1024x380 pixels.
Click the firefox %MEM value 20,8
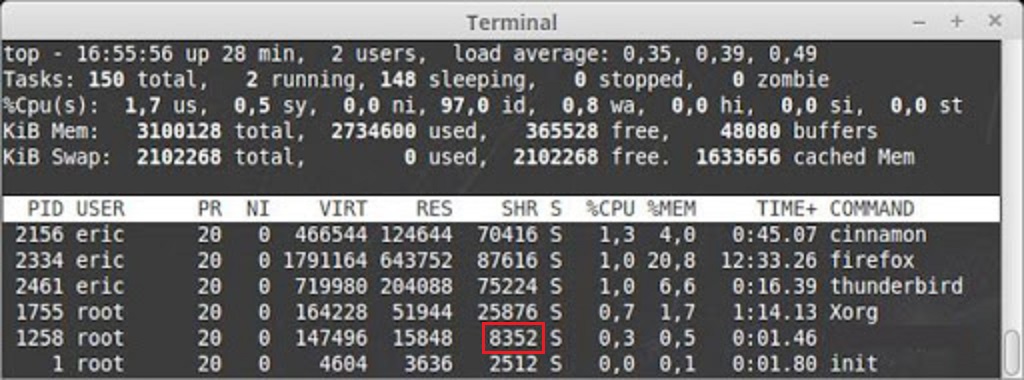coord(671,261)
